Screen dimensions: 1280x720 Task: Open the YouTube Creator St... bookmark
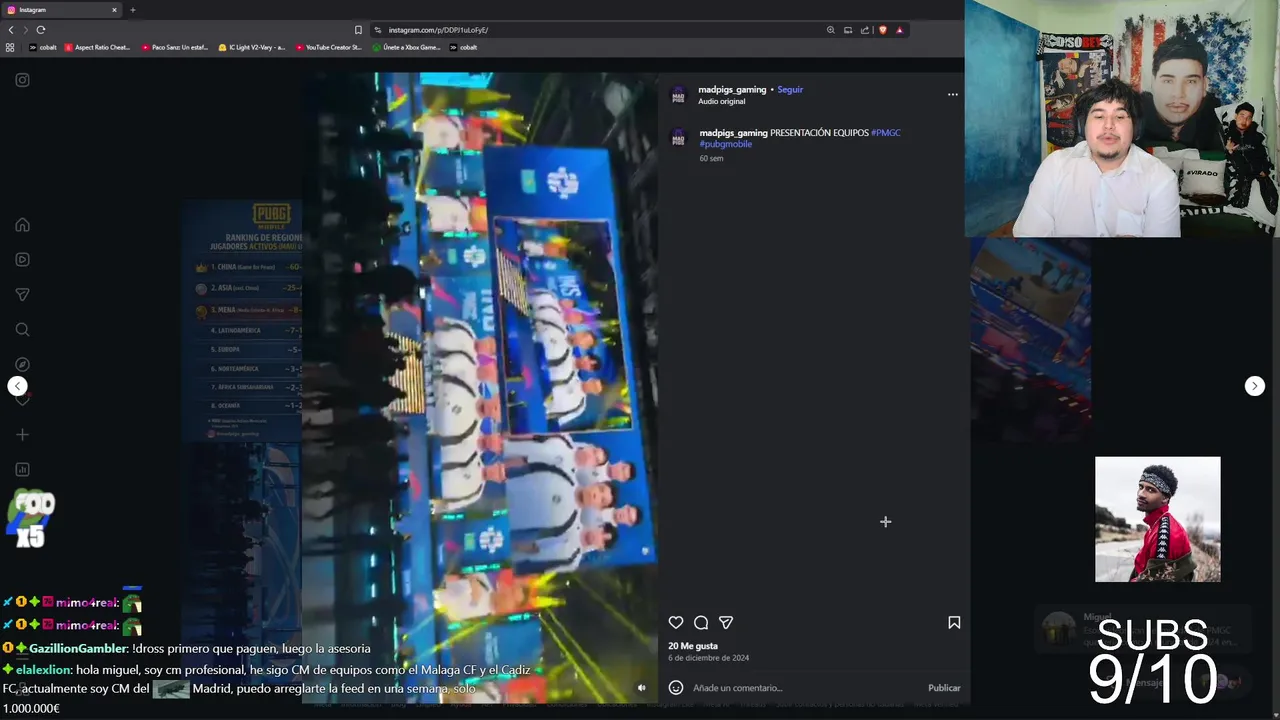(x=328, y=47)
